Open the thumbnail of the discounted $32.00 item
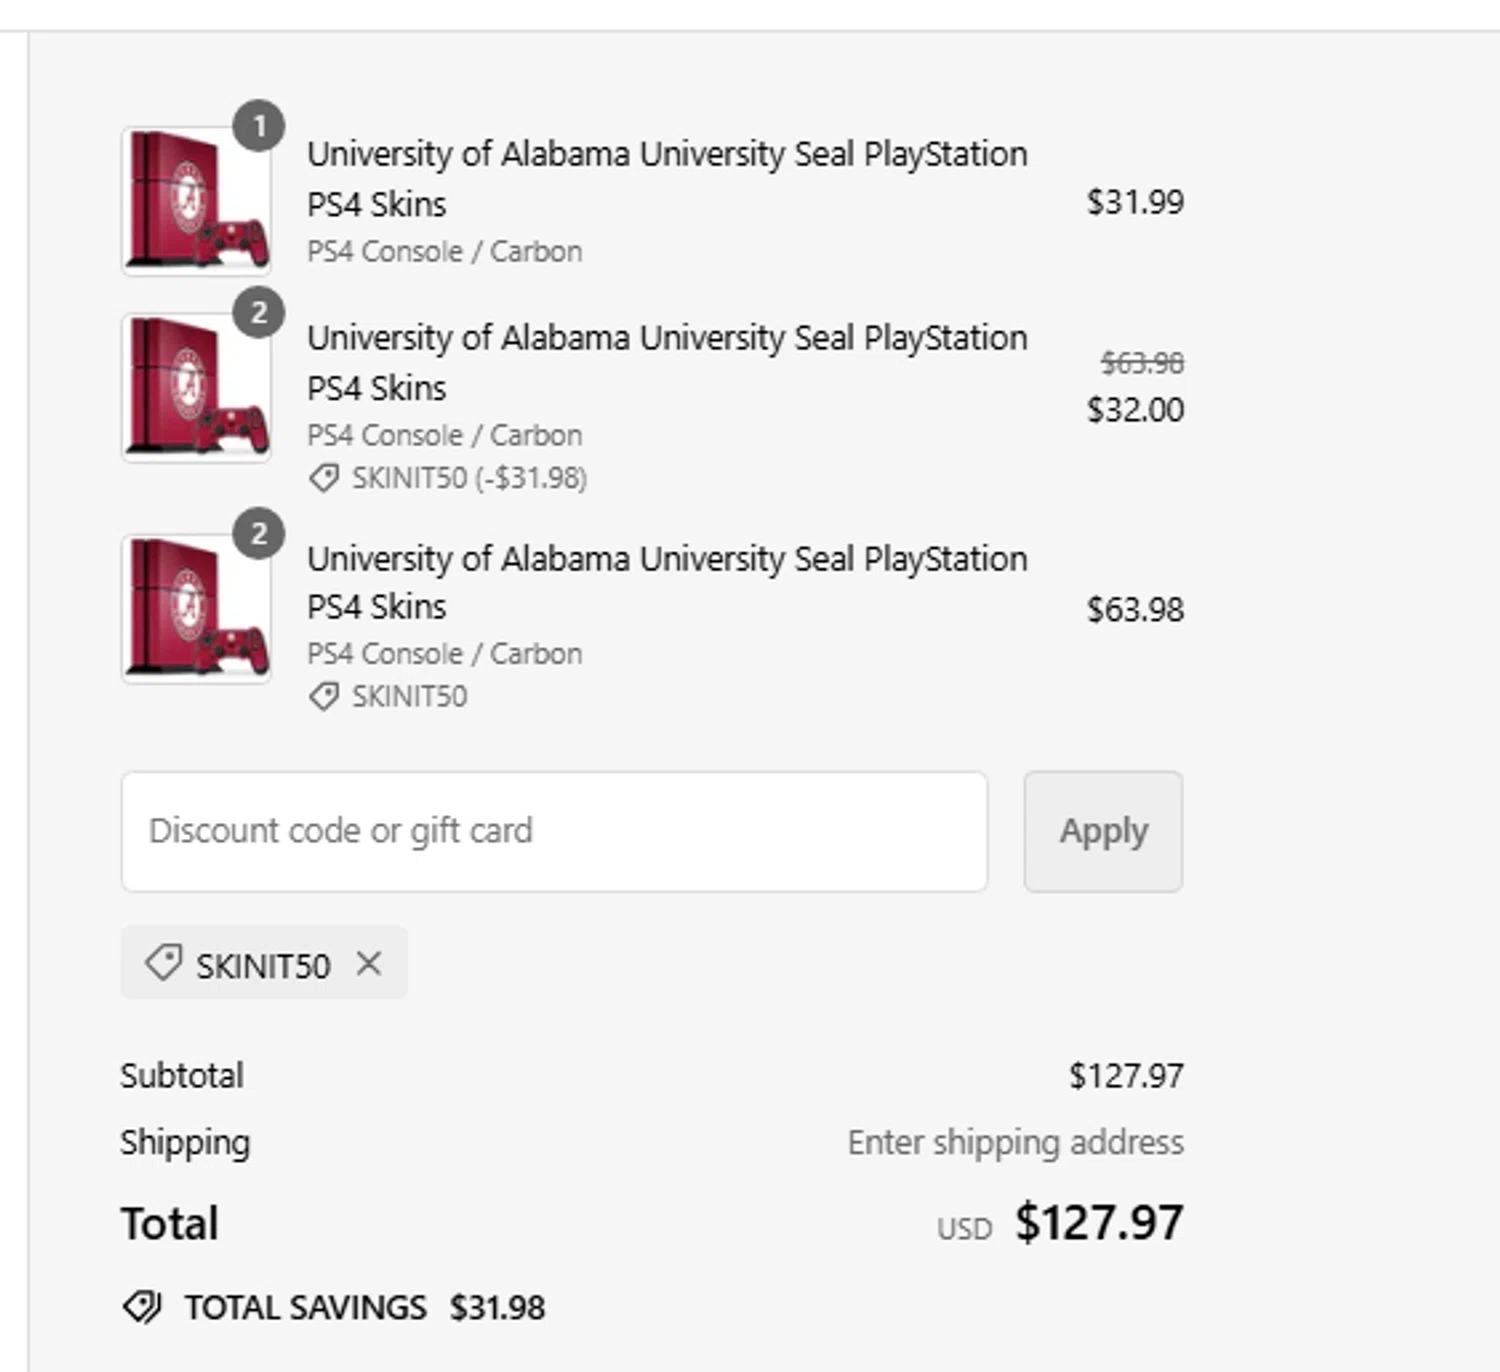This screenshot has height=1372, width=1500. [196, 388]
